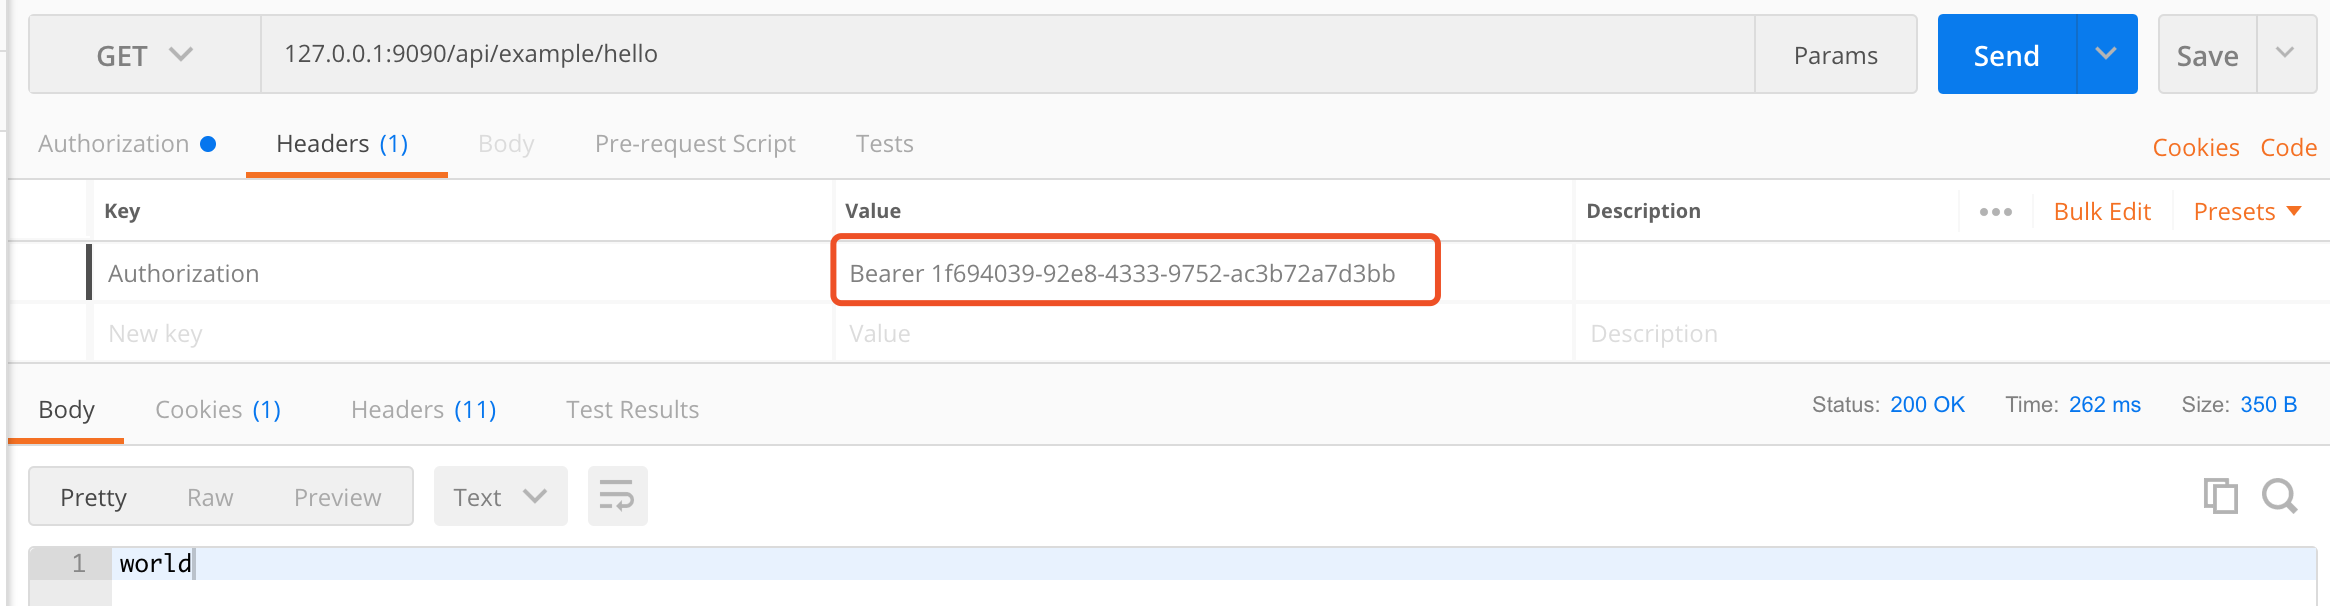Switch response view to Raw
This screenshot has height=606, width=2330.
click(x=211, y=495)
